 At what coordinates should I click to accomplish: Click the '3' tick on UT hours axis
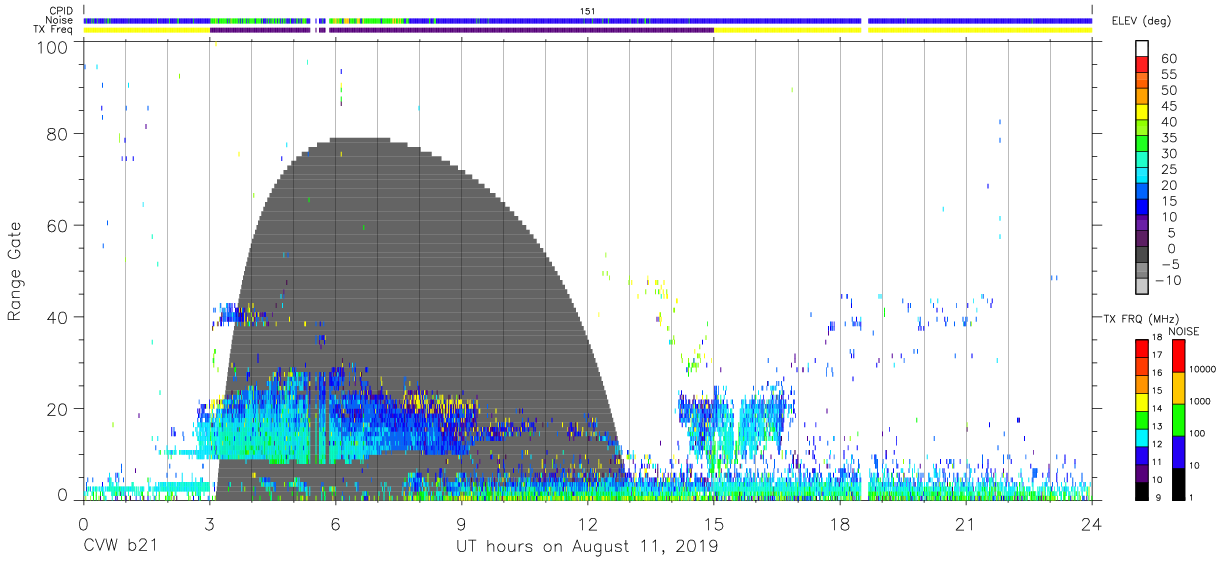(210, 524)
